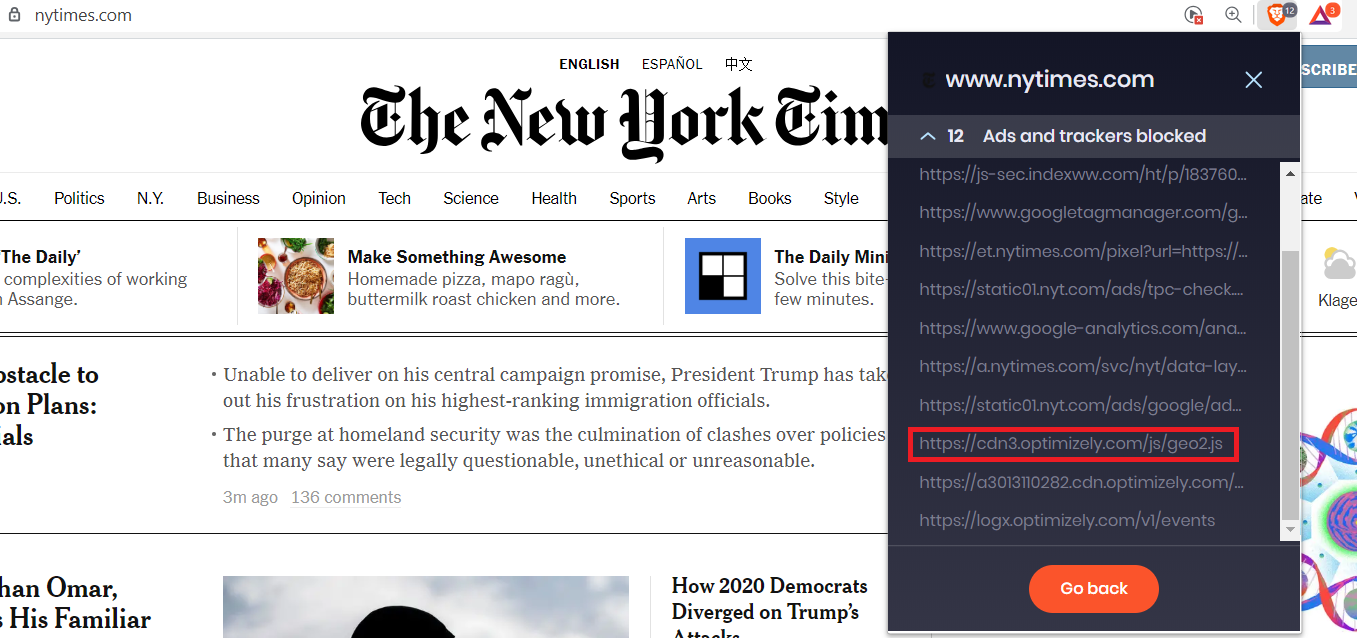
Task: Click the crossword puzzle grid icon
Action: (722, 276)
